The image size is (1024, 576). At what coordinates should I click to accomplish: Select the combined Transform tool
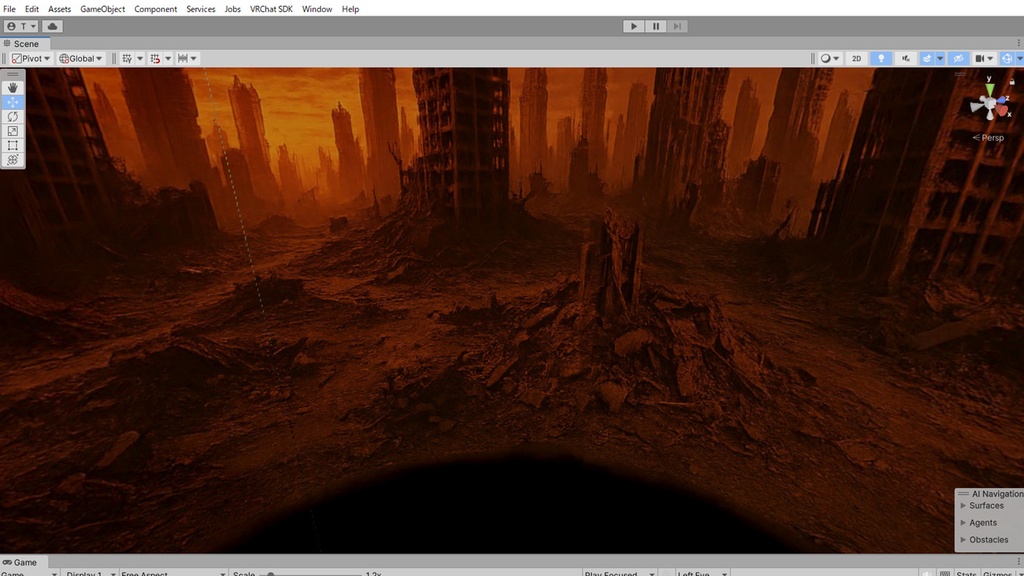click(x=13, y=160)
